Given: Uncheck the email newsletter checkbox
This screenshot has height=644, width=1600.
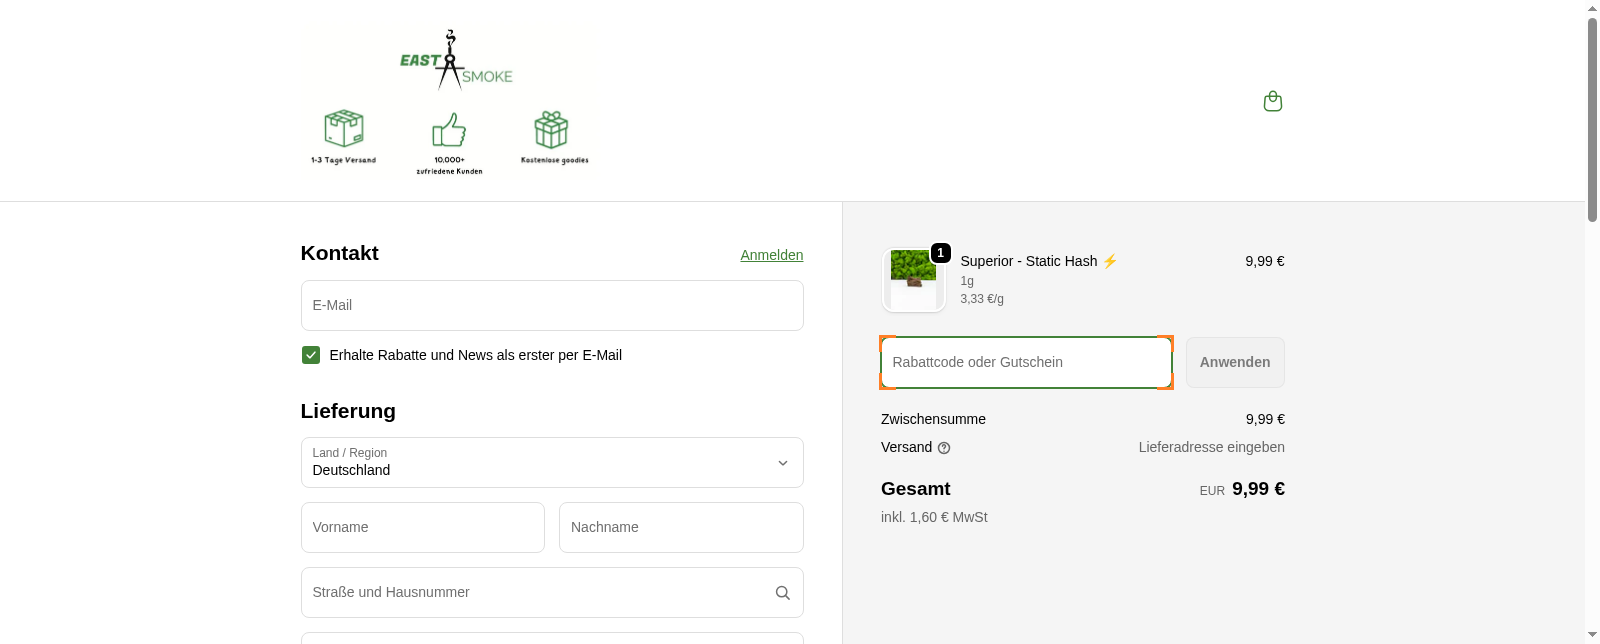Looking at the screenshot, I should pos(311,355).
